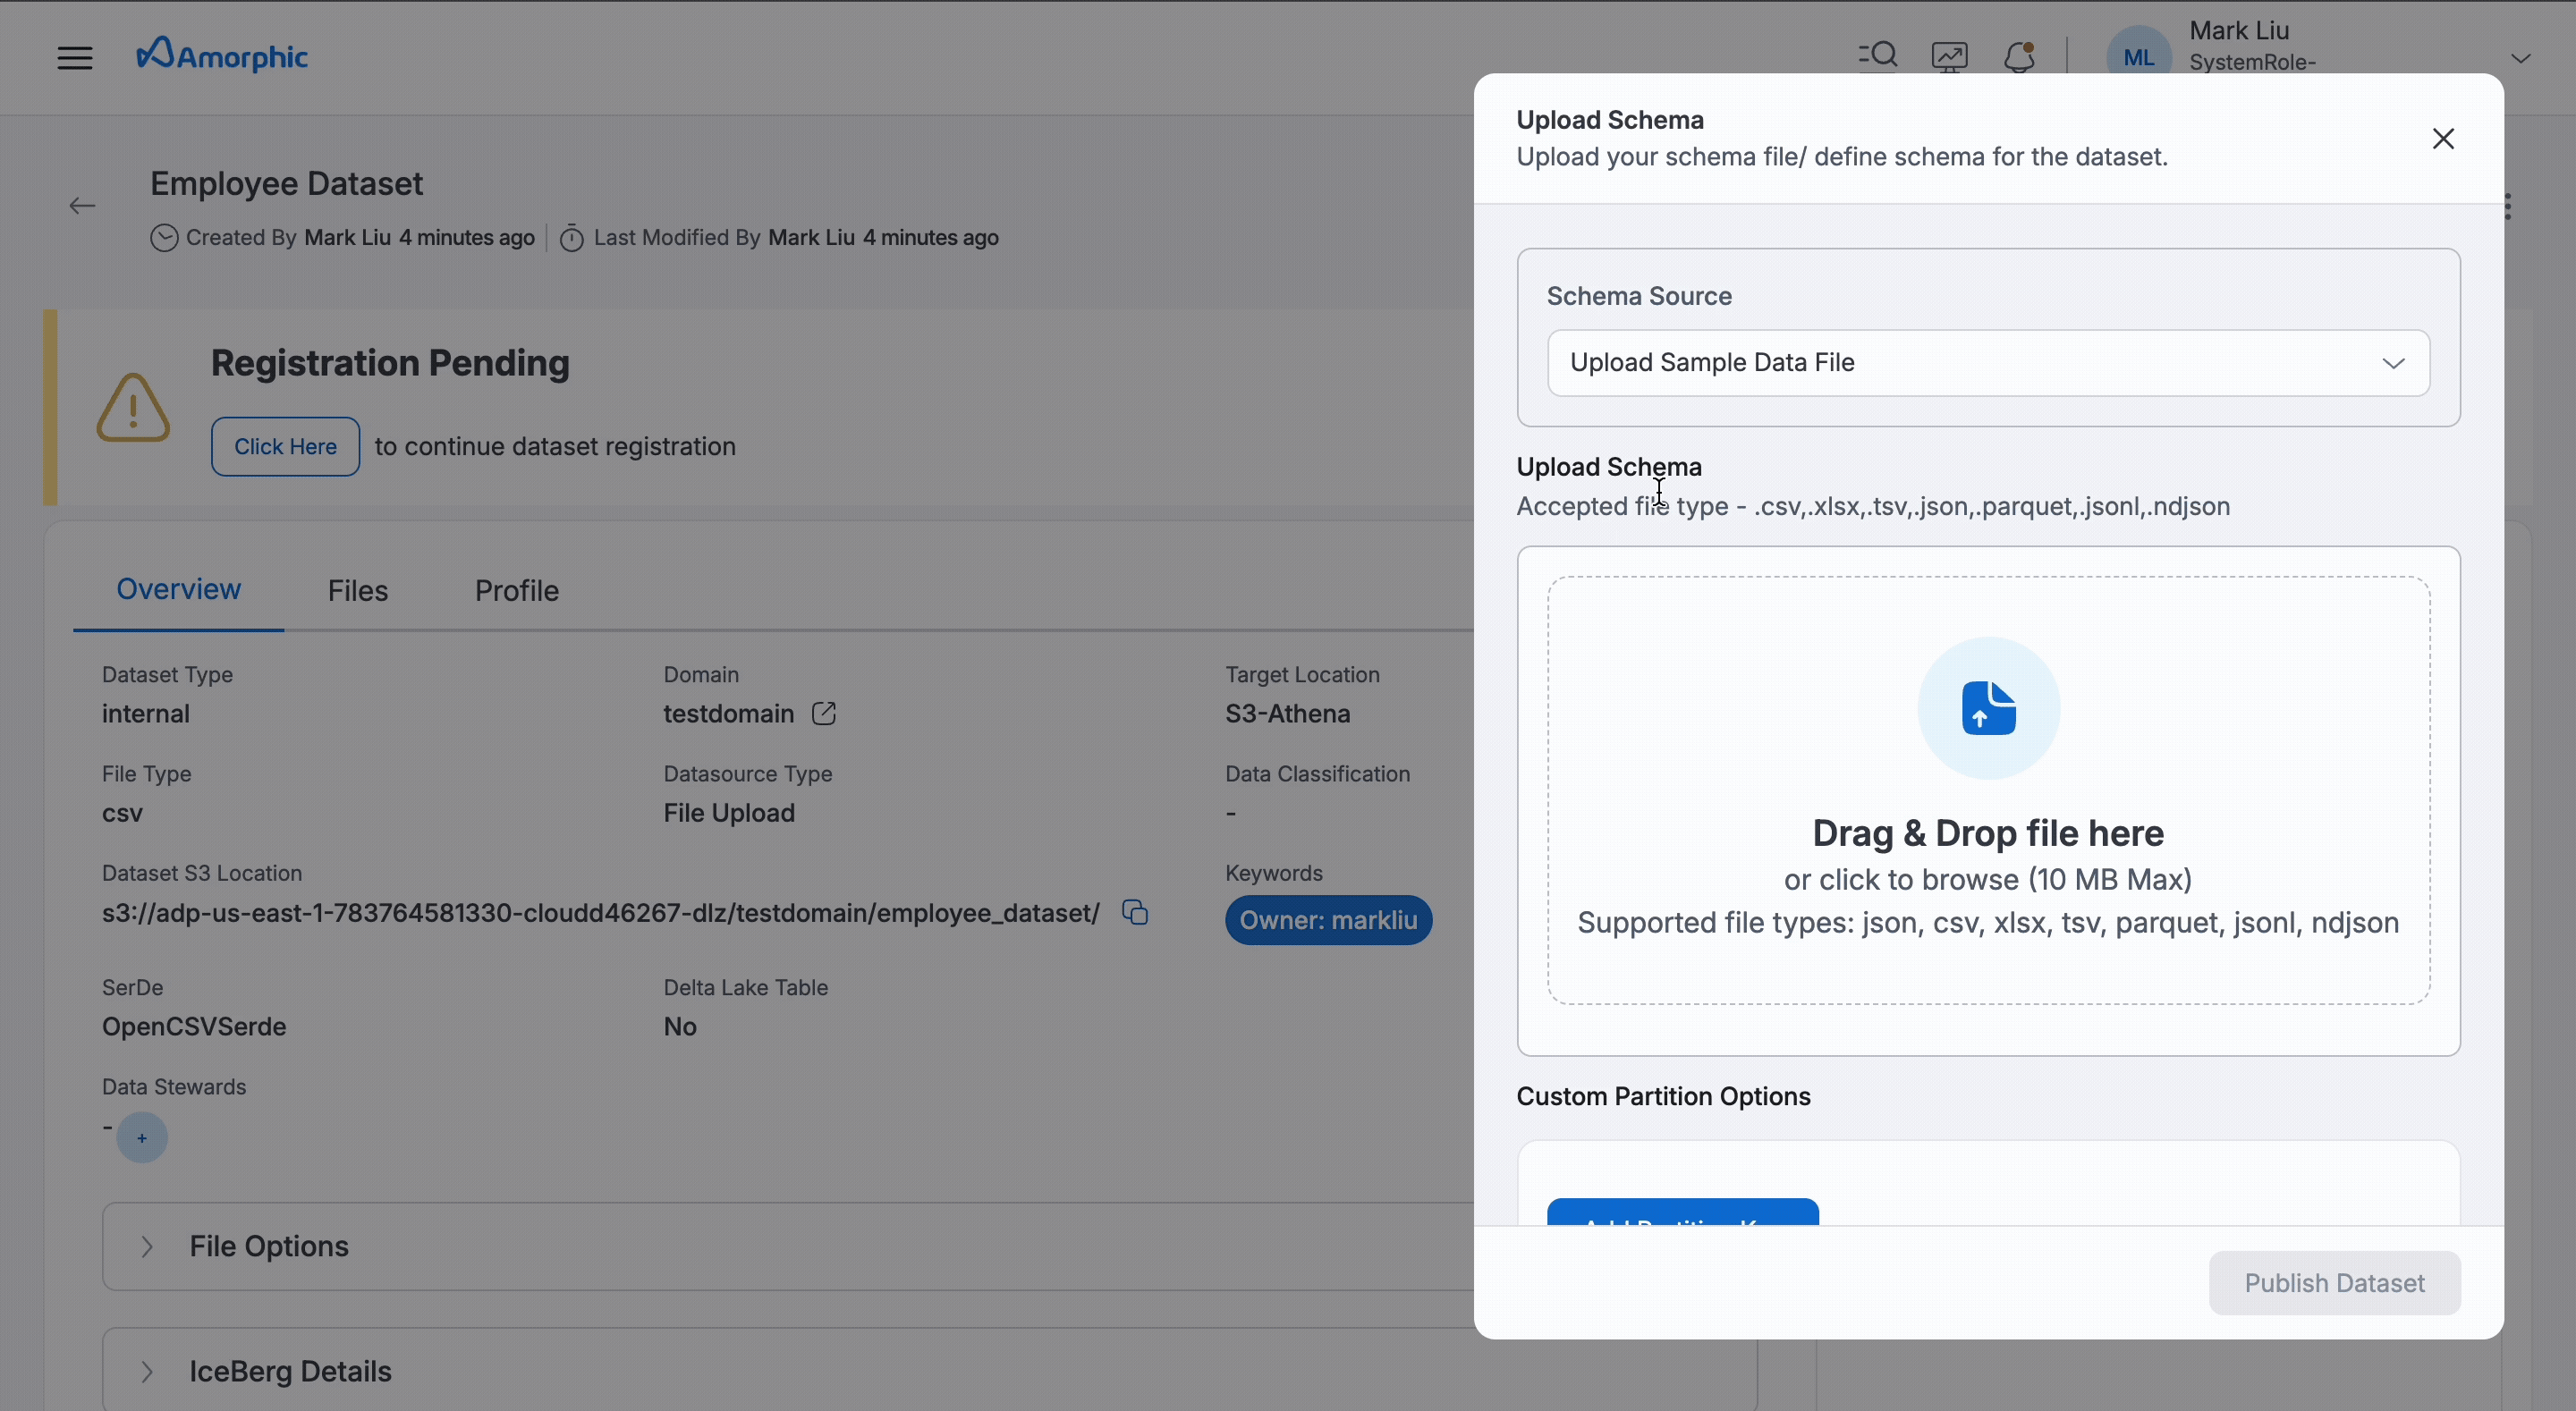The image size is (2576, 1411).
Task: Copy the Dataset S3 Location path
Action: click(1135, 912)
